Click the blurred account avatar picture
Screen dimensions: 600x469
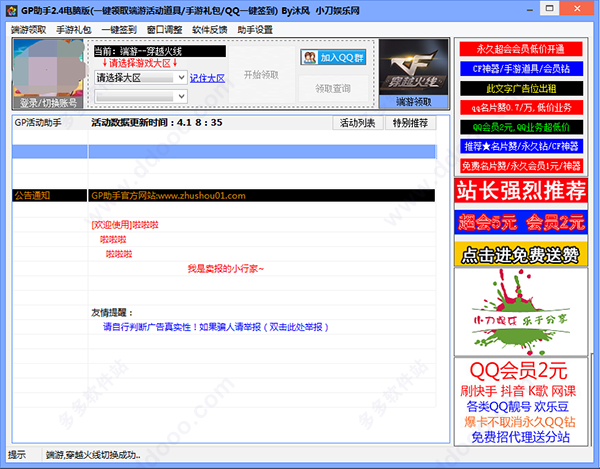click(48, 68)
